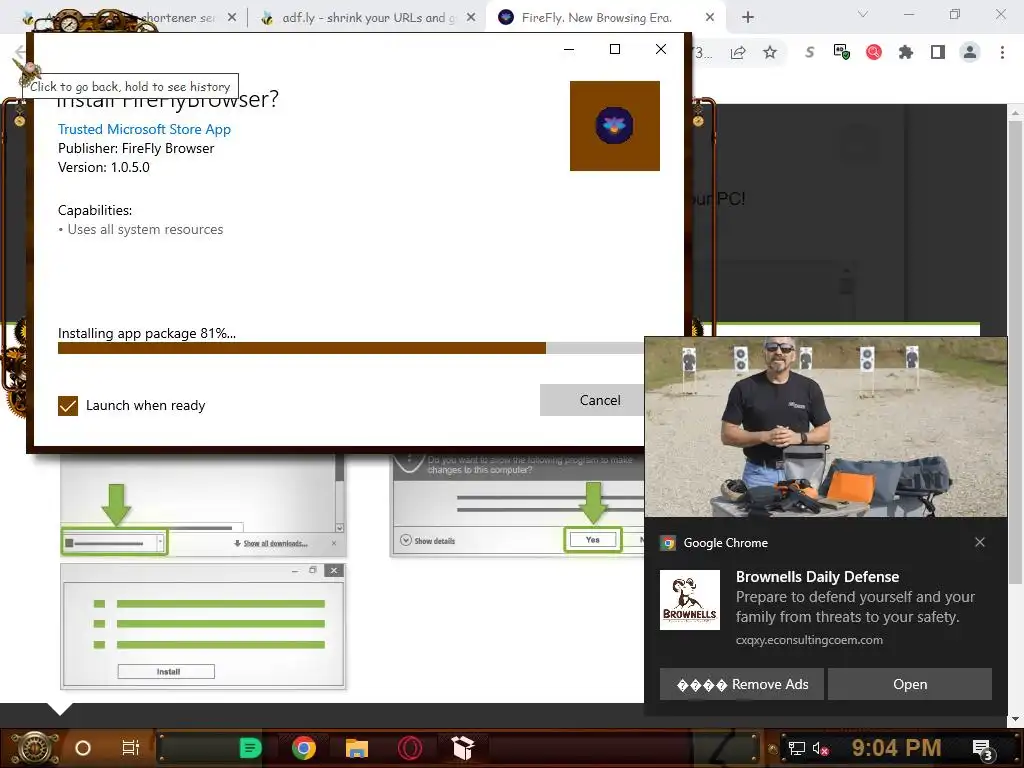Dismiss the Google Chrome notification

[x=980, y=542]
